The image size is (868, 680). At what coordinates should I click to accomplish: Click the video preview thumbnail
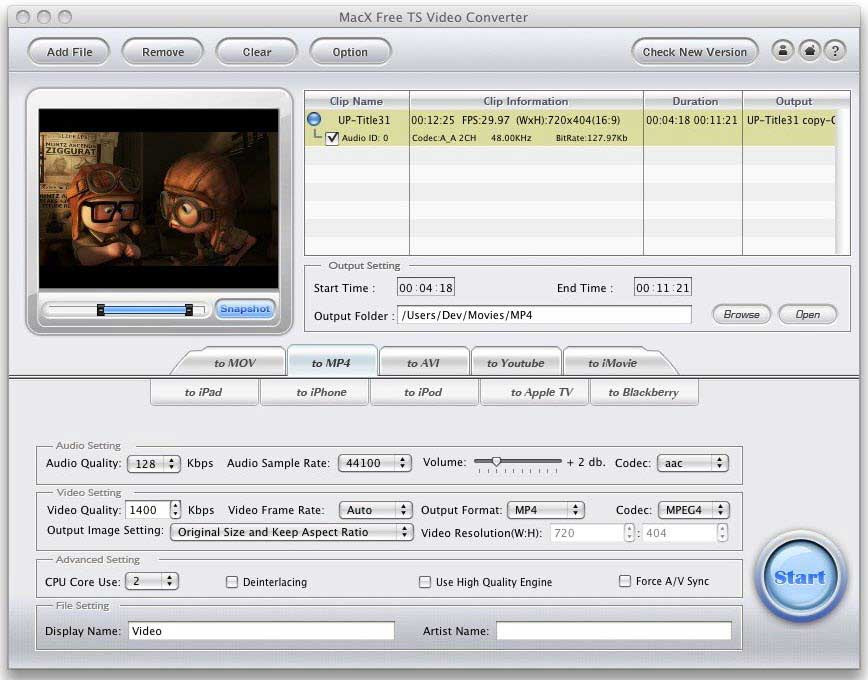click(158, 198)
